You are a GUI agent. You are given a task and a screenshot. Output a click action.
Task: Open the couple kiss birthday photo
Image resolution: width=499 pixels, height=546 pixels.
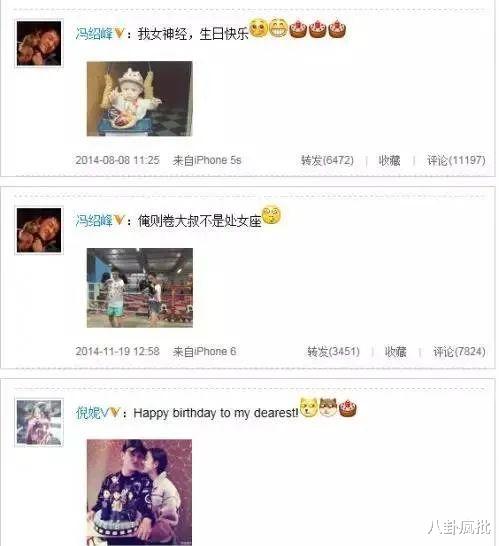pyautogui.click(x=139, y=492)
